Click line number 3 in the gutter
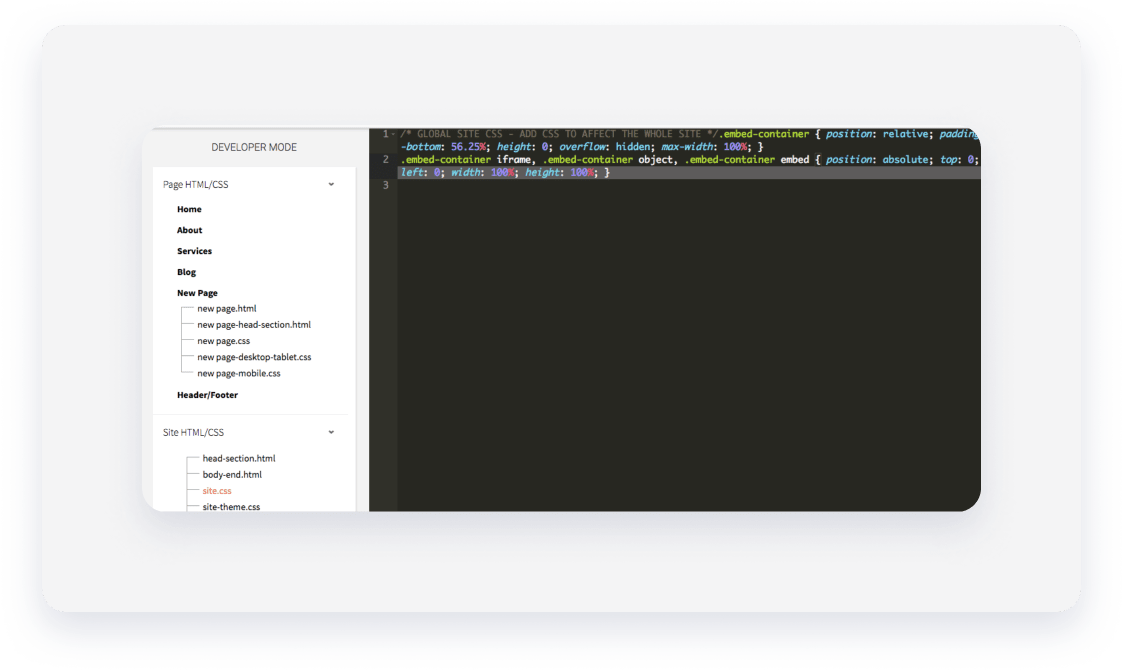The width and height of the screenshot is (1123, 671). tap(386, 185)
